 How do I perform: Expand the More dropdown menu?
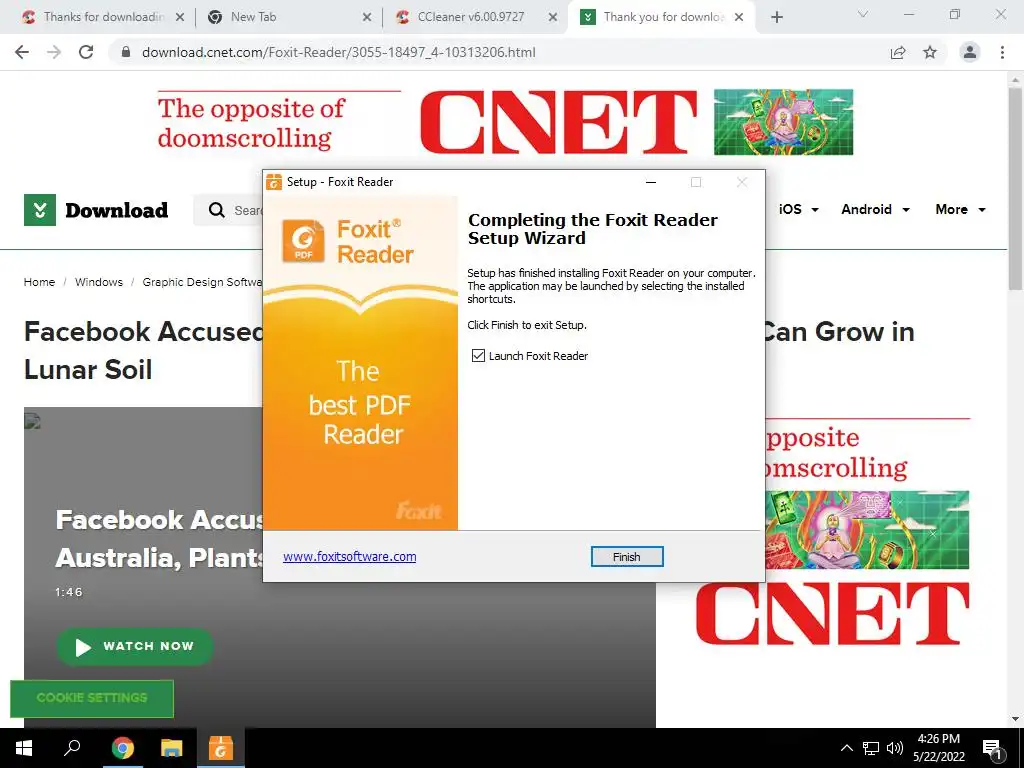[961, 210]
